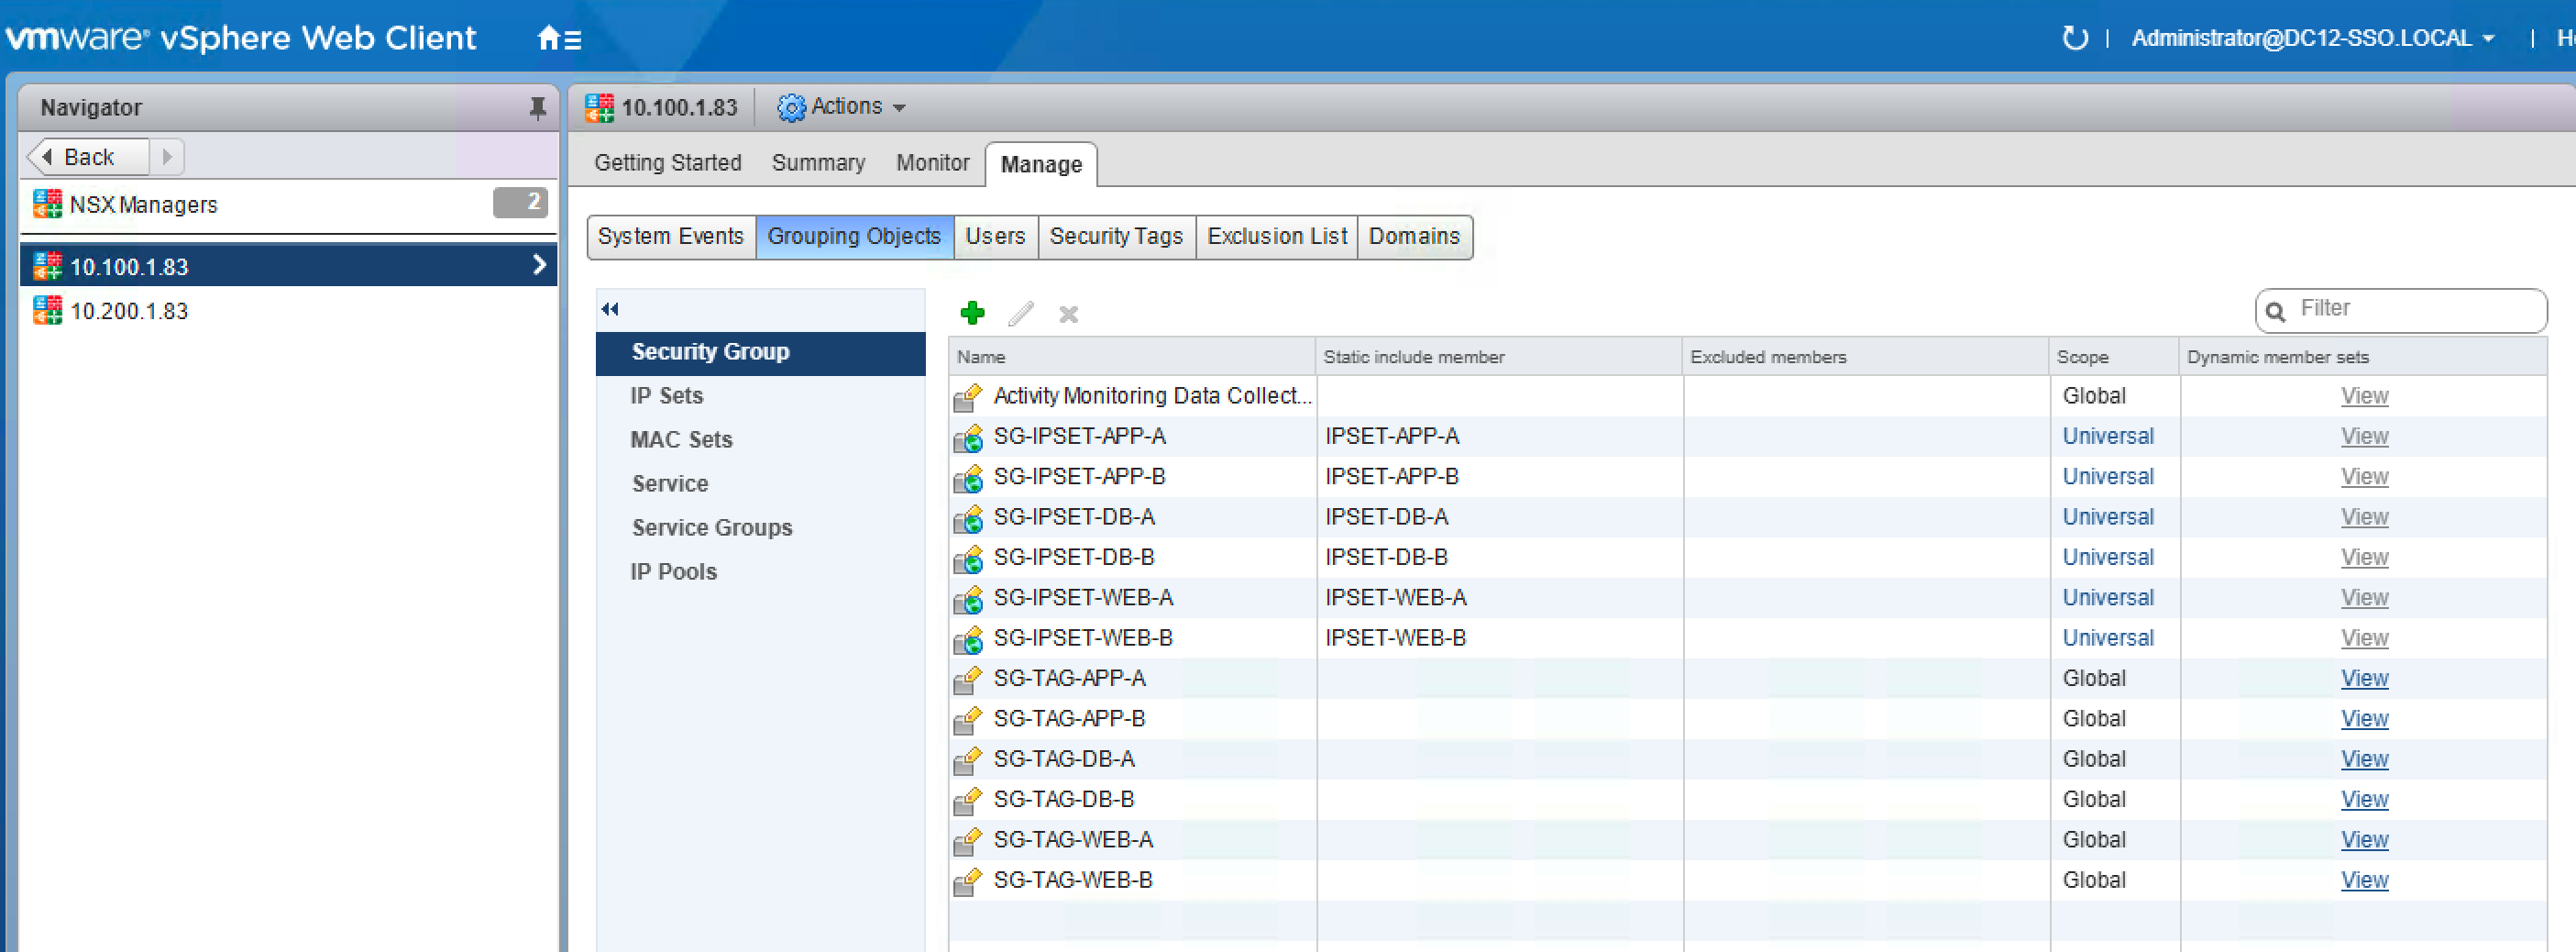Open the Exclusion List tab
Viewport: 2576px width, 952px height.
(x=1276, y=237)
